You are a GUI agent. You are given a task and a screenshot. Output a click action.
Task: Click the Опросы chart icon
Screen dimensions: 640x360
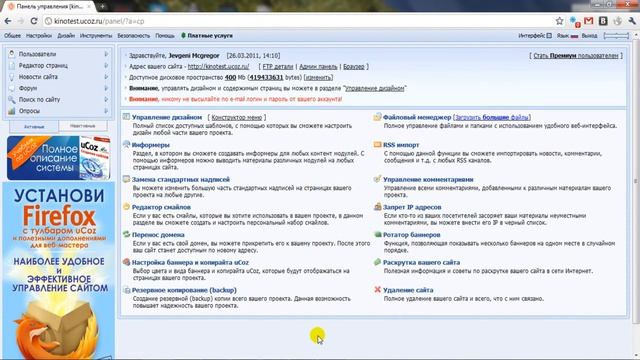(12, 111)
